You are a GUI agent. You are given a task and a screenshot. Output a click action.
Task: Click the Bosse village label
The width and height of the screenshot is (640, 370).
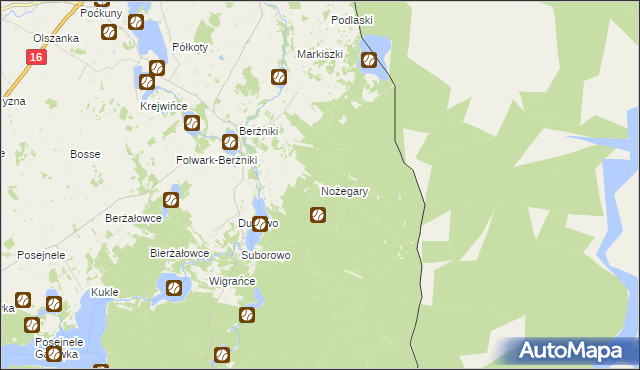(85, 154)
